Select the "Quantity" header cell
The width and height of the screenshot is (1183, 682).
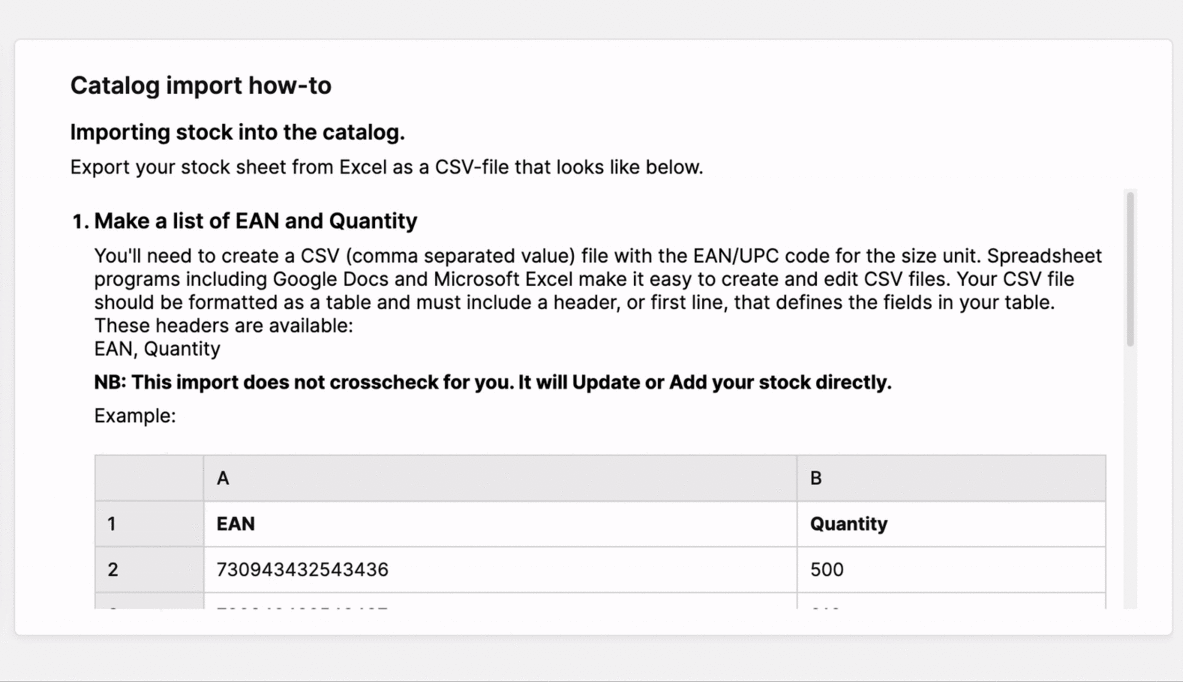[x=950, y=524]
